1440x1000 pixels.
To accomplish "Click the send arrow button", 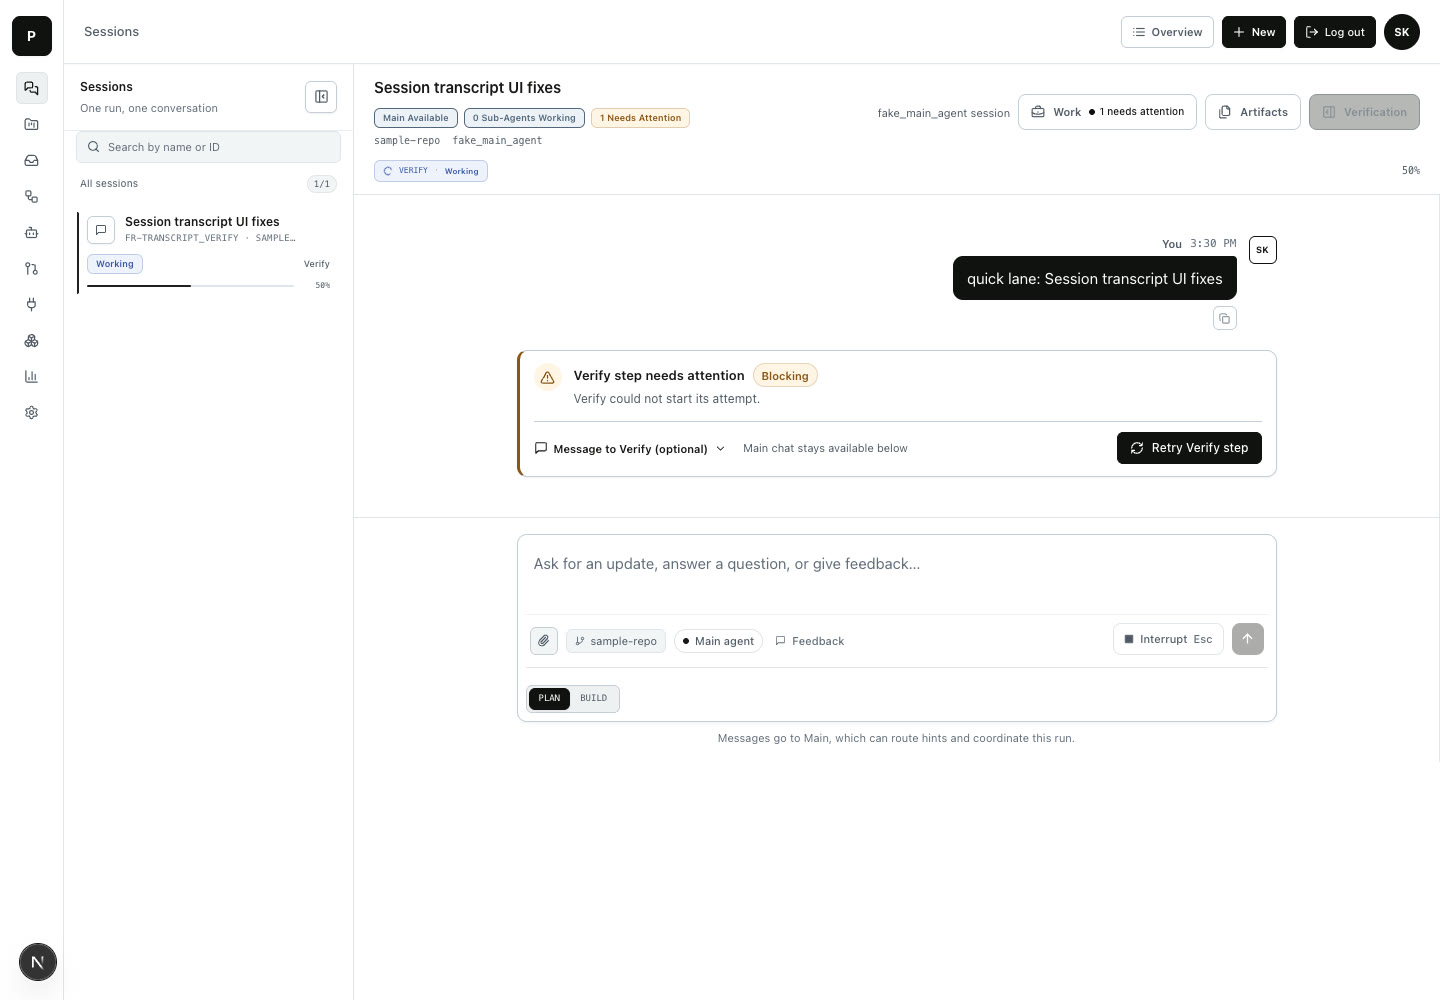I will 1248,639.
